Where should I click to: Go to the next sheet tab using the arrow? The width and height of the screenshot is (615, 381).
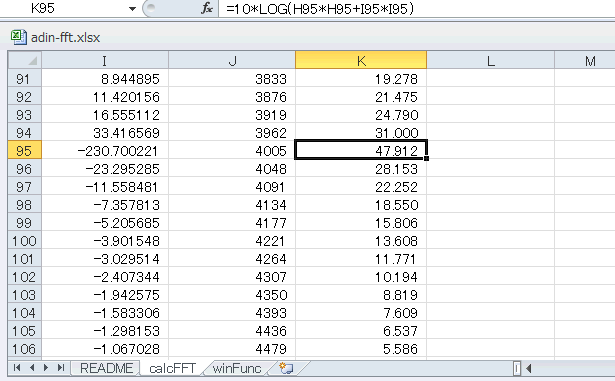(46, 368)
